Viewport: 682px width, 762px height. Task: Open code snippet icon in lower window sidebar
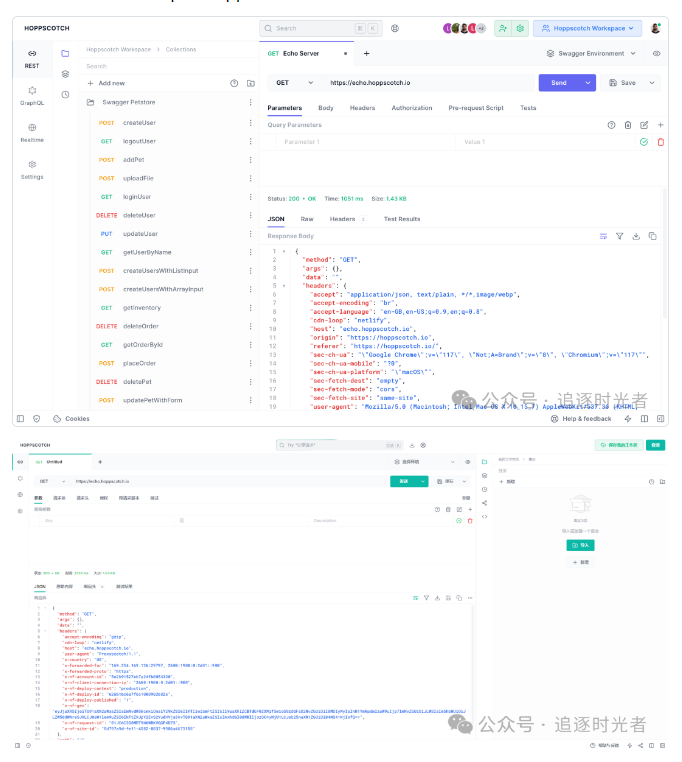click(x=484, y=517)
